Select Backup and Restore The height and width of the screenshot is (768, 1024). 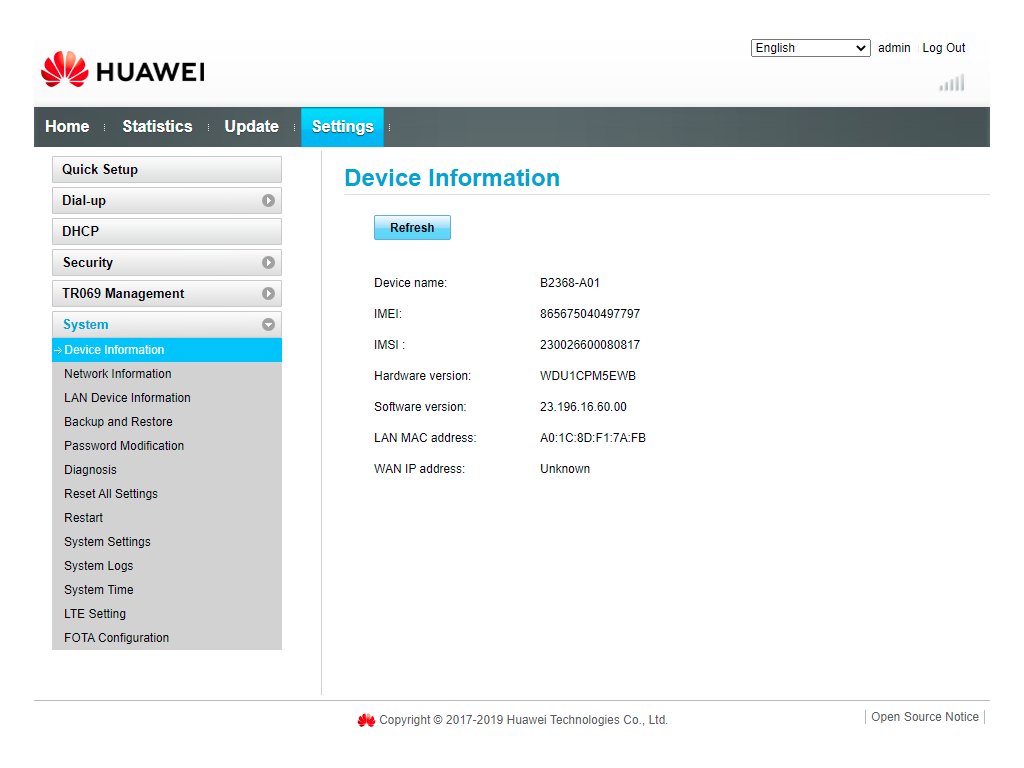(x=118, y=422)
